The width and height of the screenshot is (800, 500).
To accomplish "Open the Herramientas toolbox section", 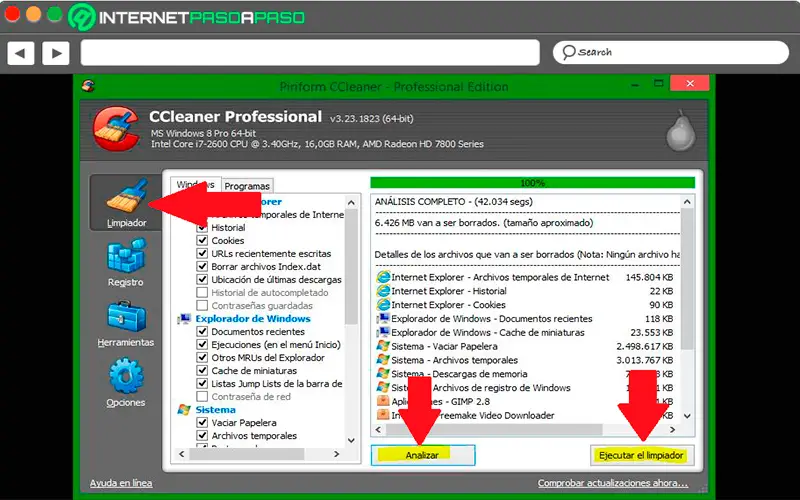I will pos(126,323).
